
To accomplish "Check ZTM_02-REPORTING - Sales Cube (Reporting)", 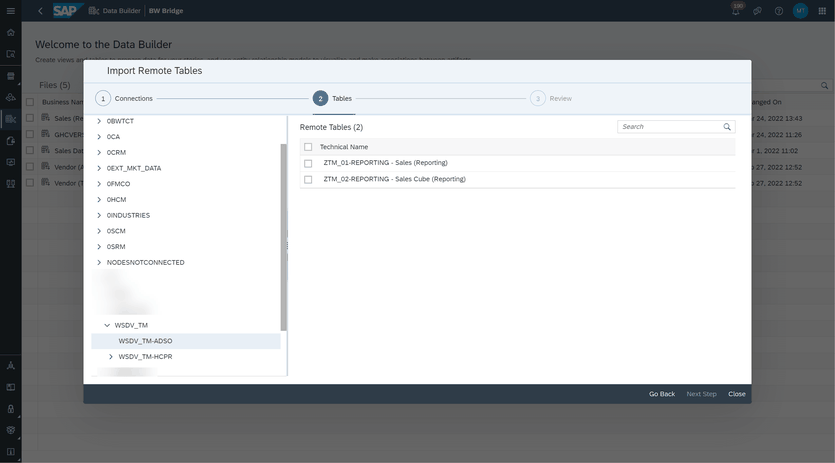I will 308,180.
